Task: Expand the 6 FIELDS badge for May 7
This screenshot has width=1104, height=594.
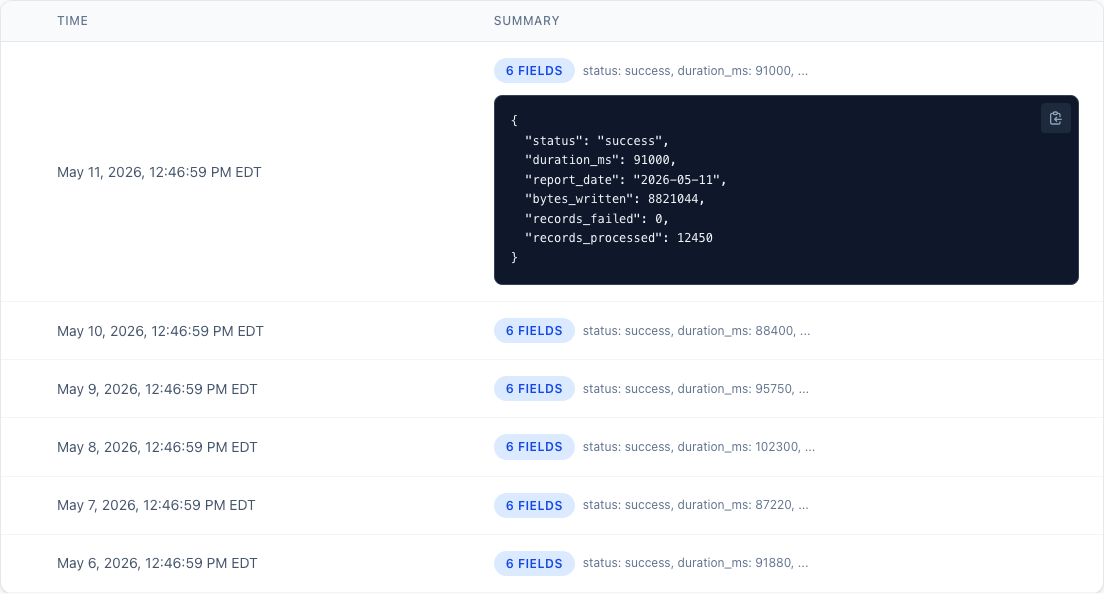Action: tap(534, 505)
